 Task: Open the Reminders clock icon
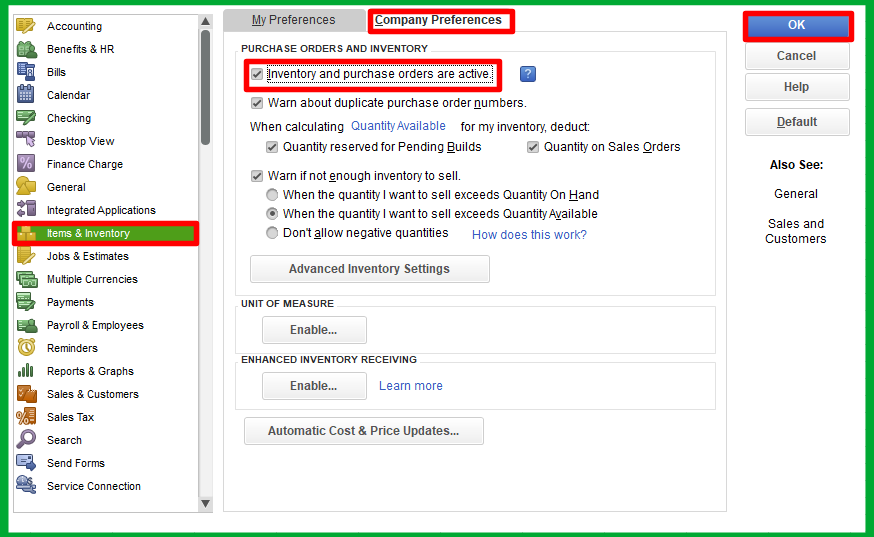click(x=26, y=348)
